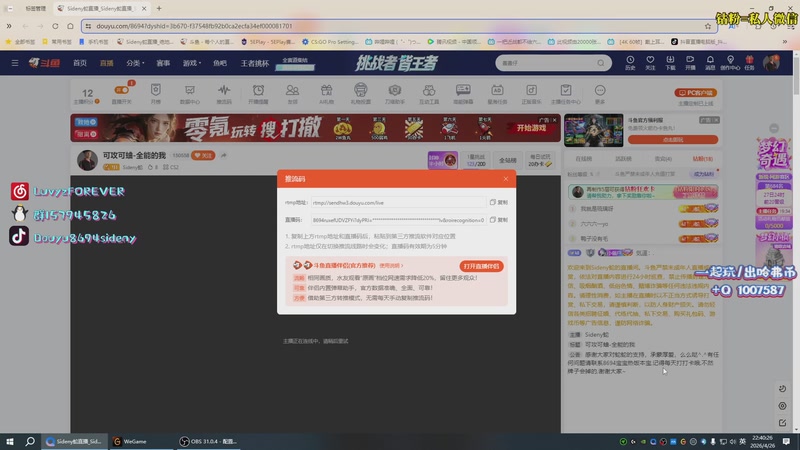Go to 直播 in navigation

pos(107,63)
